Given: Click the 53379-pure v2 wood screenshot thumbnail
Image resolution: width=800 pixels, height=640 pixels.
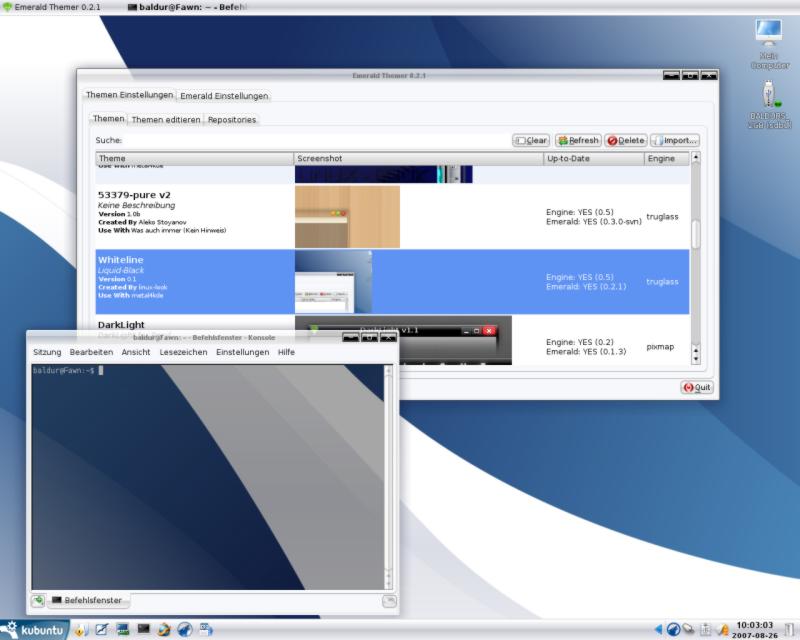Looking at the screenshot, I should pos(347,217).
